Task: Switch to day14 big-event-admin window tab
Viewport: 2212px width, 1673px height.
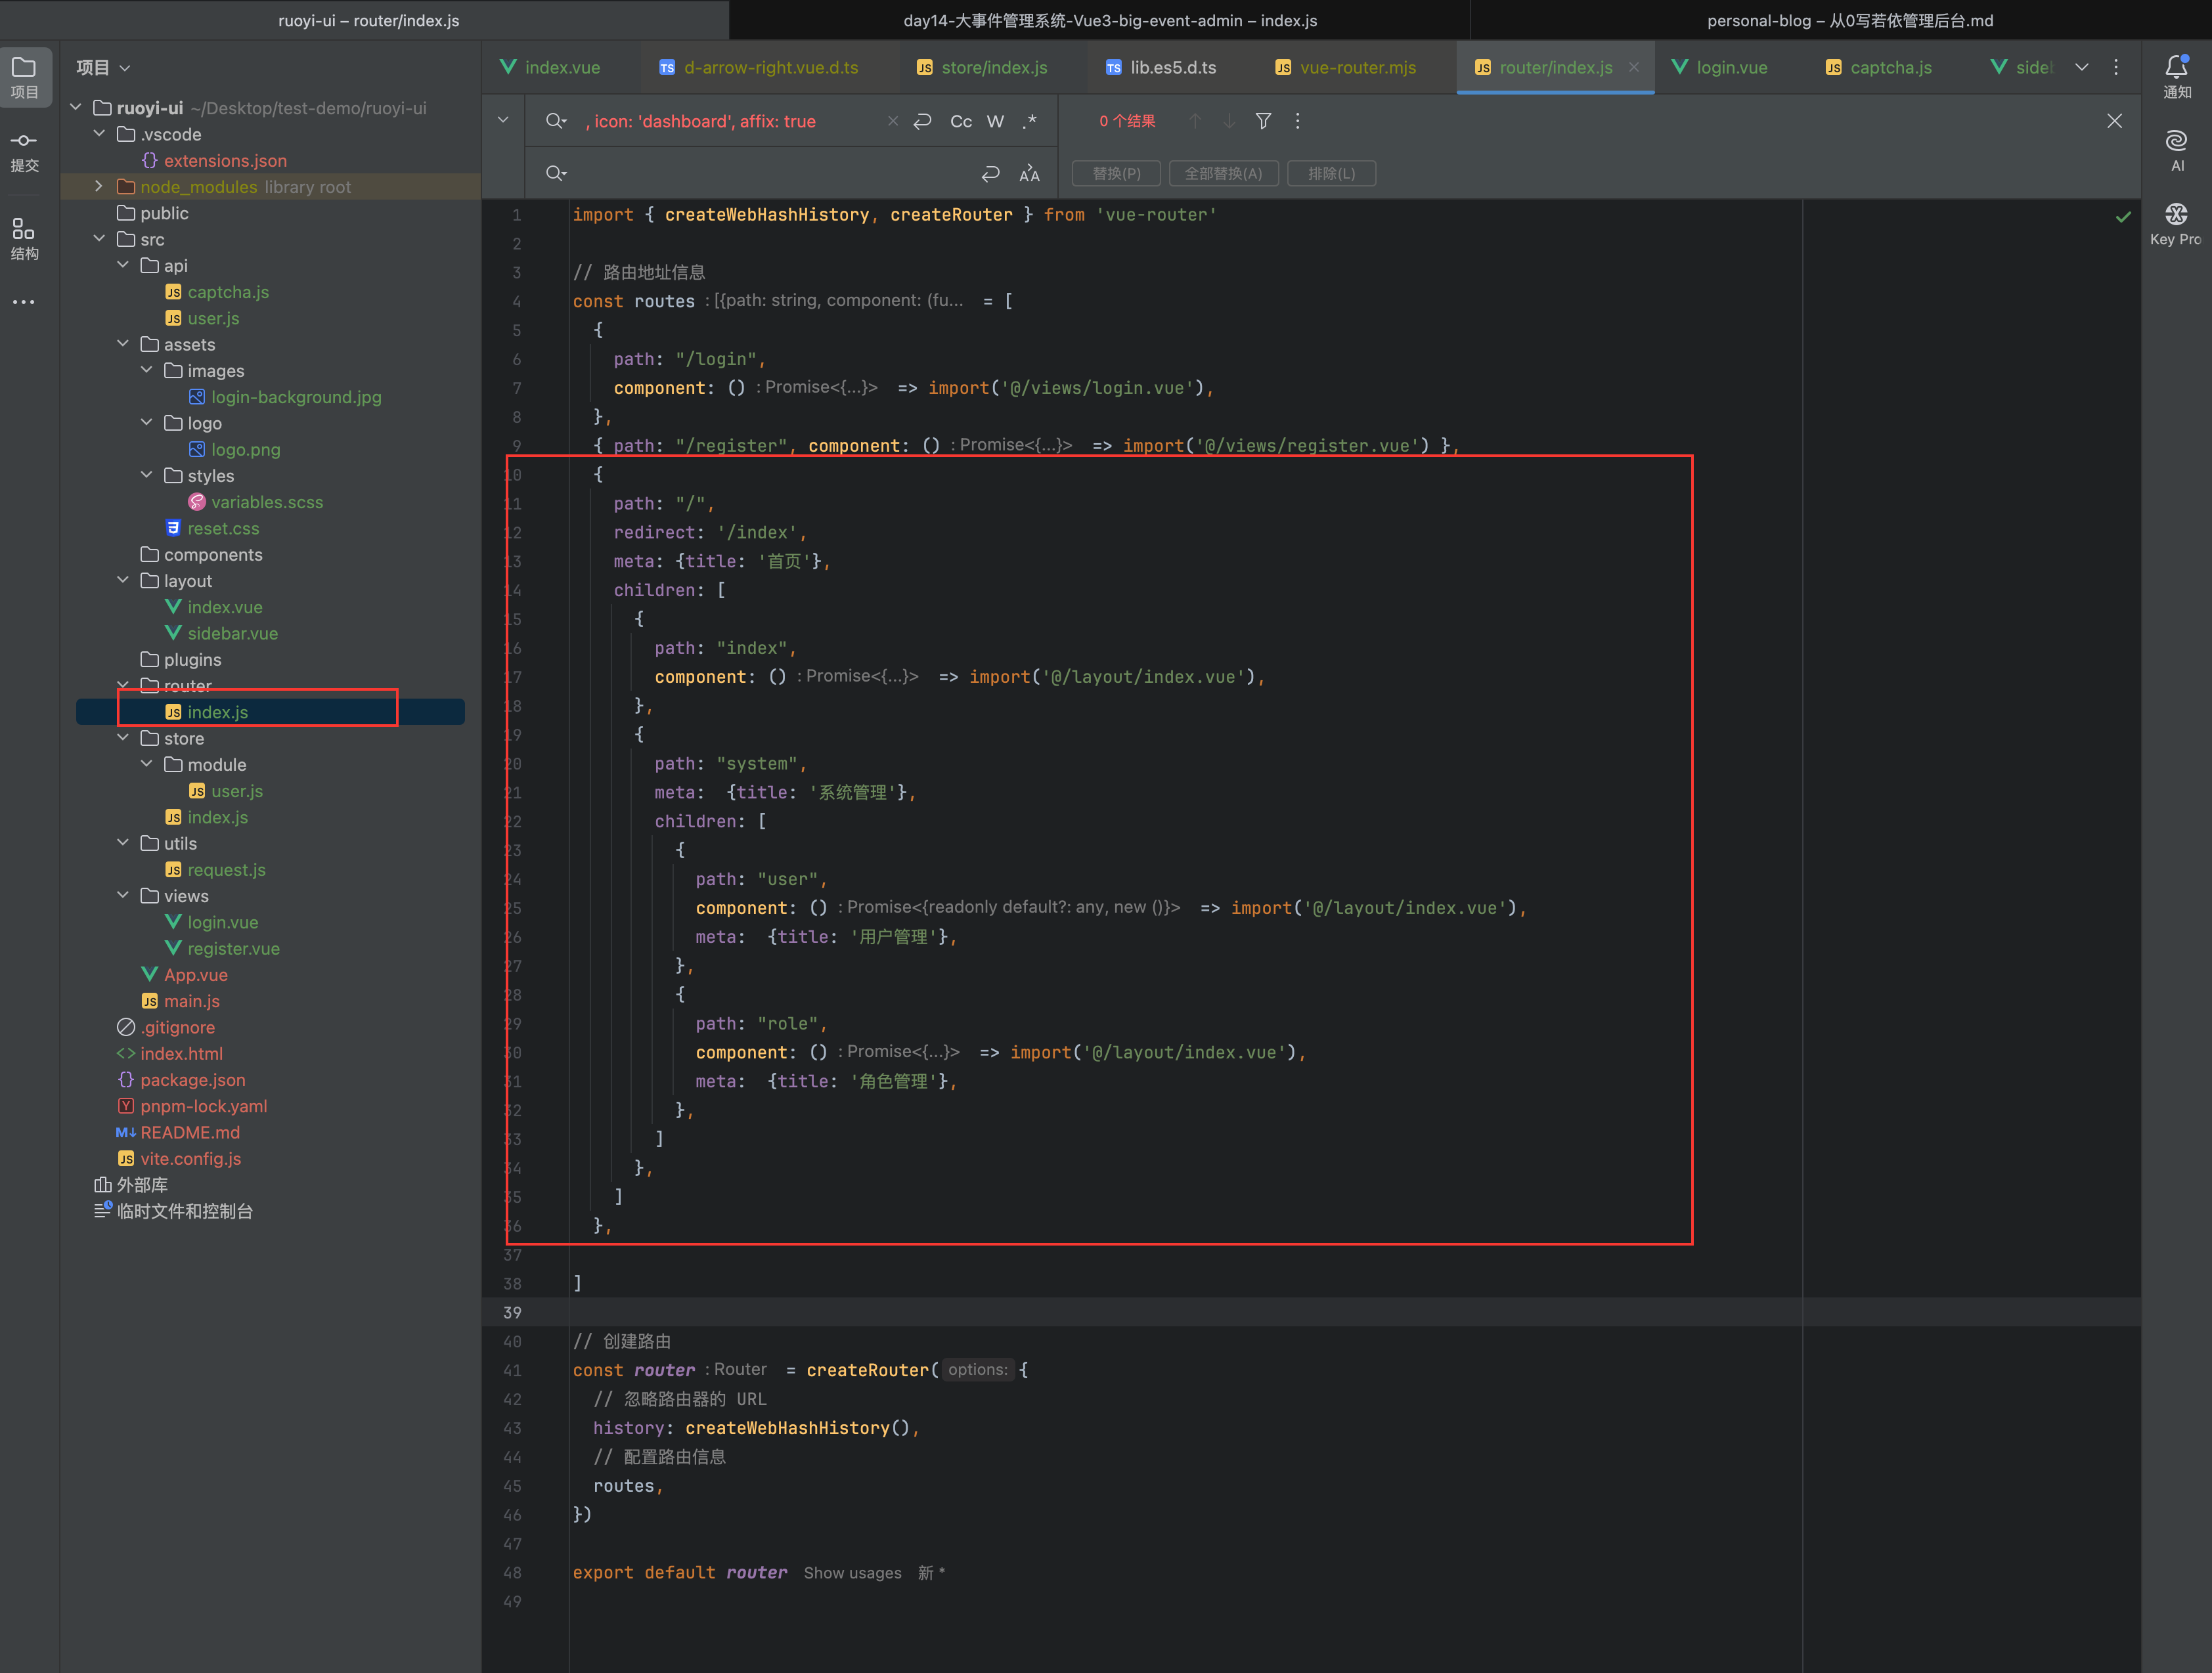Action: coord(1110,20)
